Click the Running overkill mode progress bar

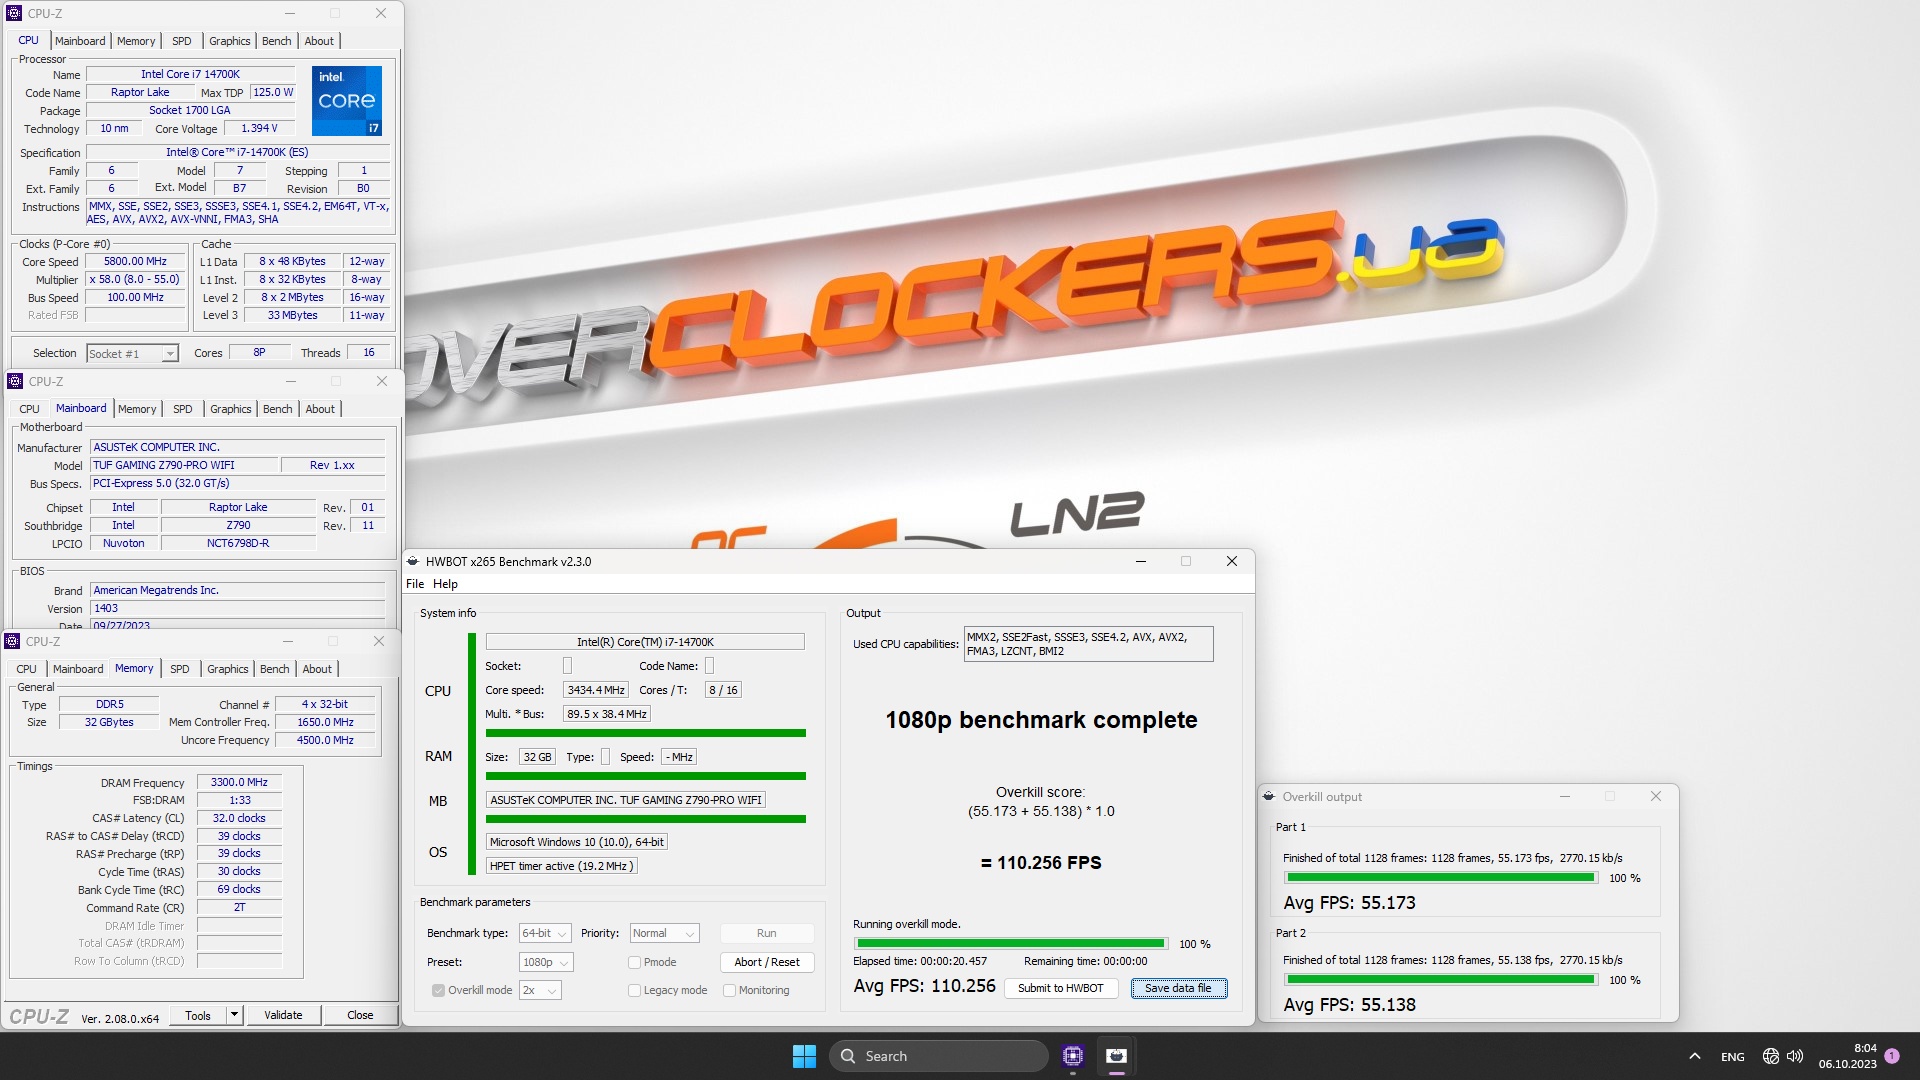[x=1011, y=943]
